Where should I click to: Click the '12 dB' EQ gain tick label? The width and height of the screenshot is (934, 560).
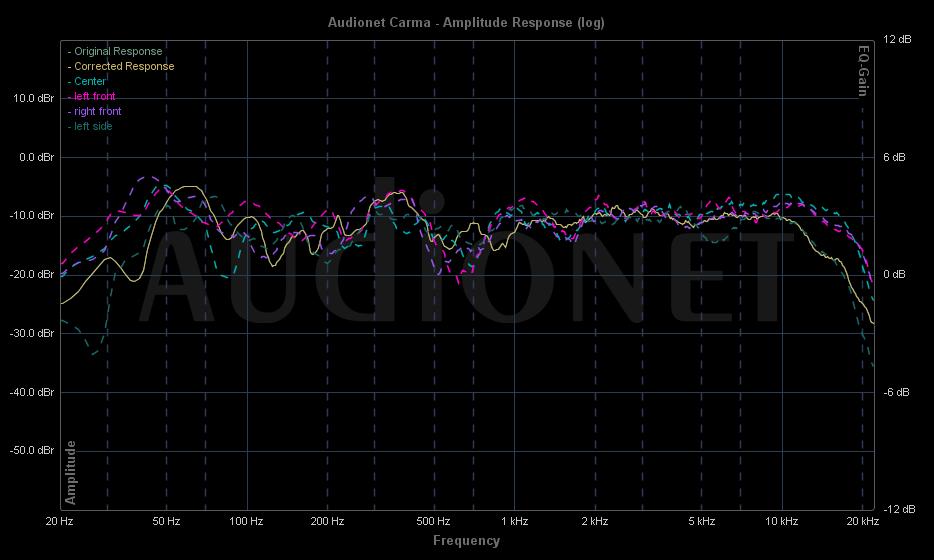pyautogui.click(x=897, y=39)
